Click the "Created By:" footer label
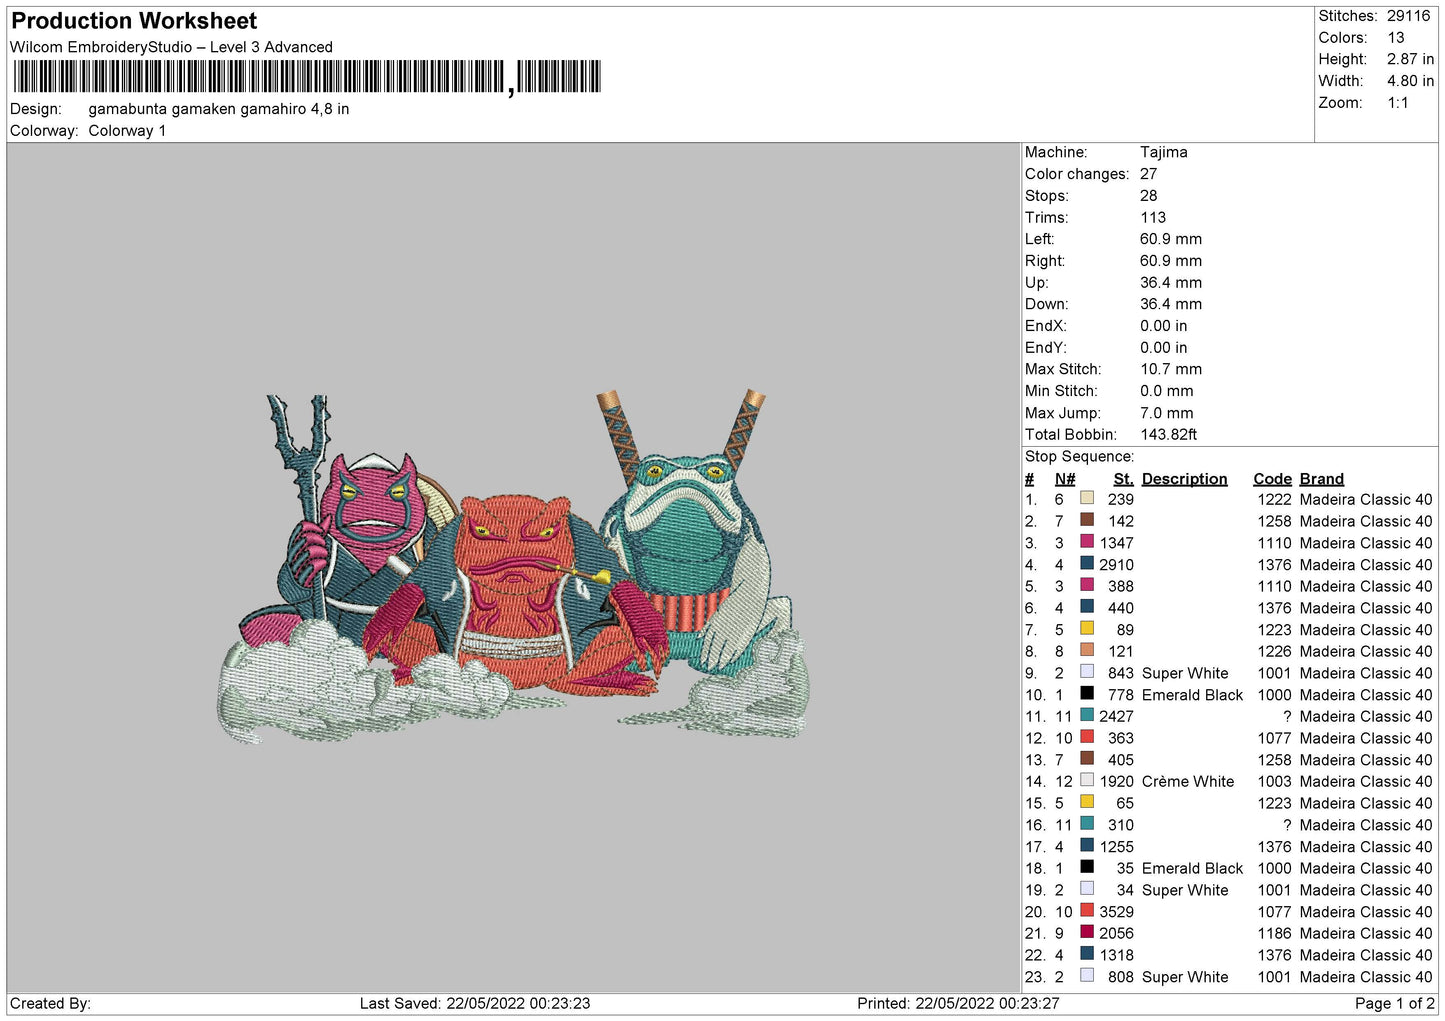Screen dimensions: 1445x1021 (50, 1003)
